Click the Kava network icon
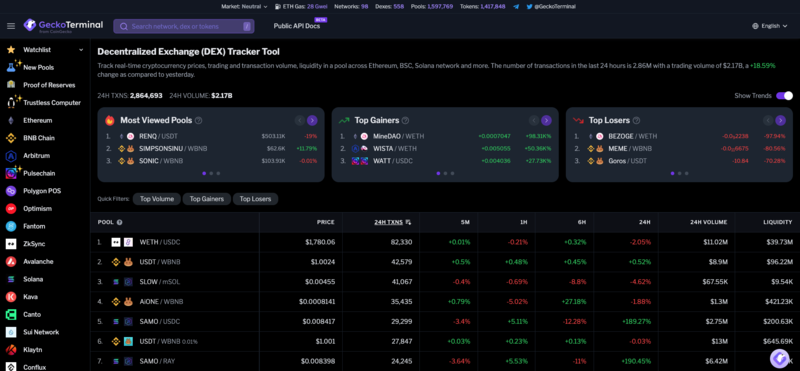 [11, 296]
